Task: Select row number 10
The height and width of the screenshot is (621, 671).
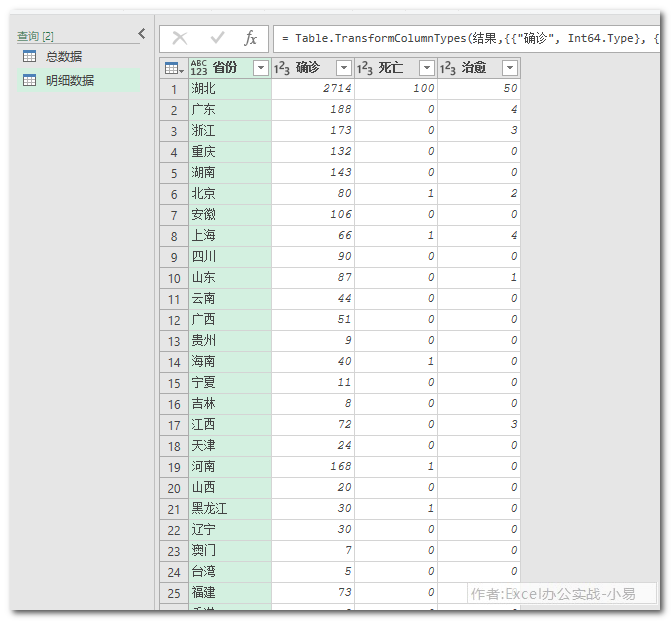Action: [174, 277]
